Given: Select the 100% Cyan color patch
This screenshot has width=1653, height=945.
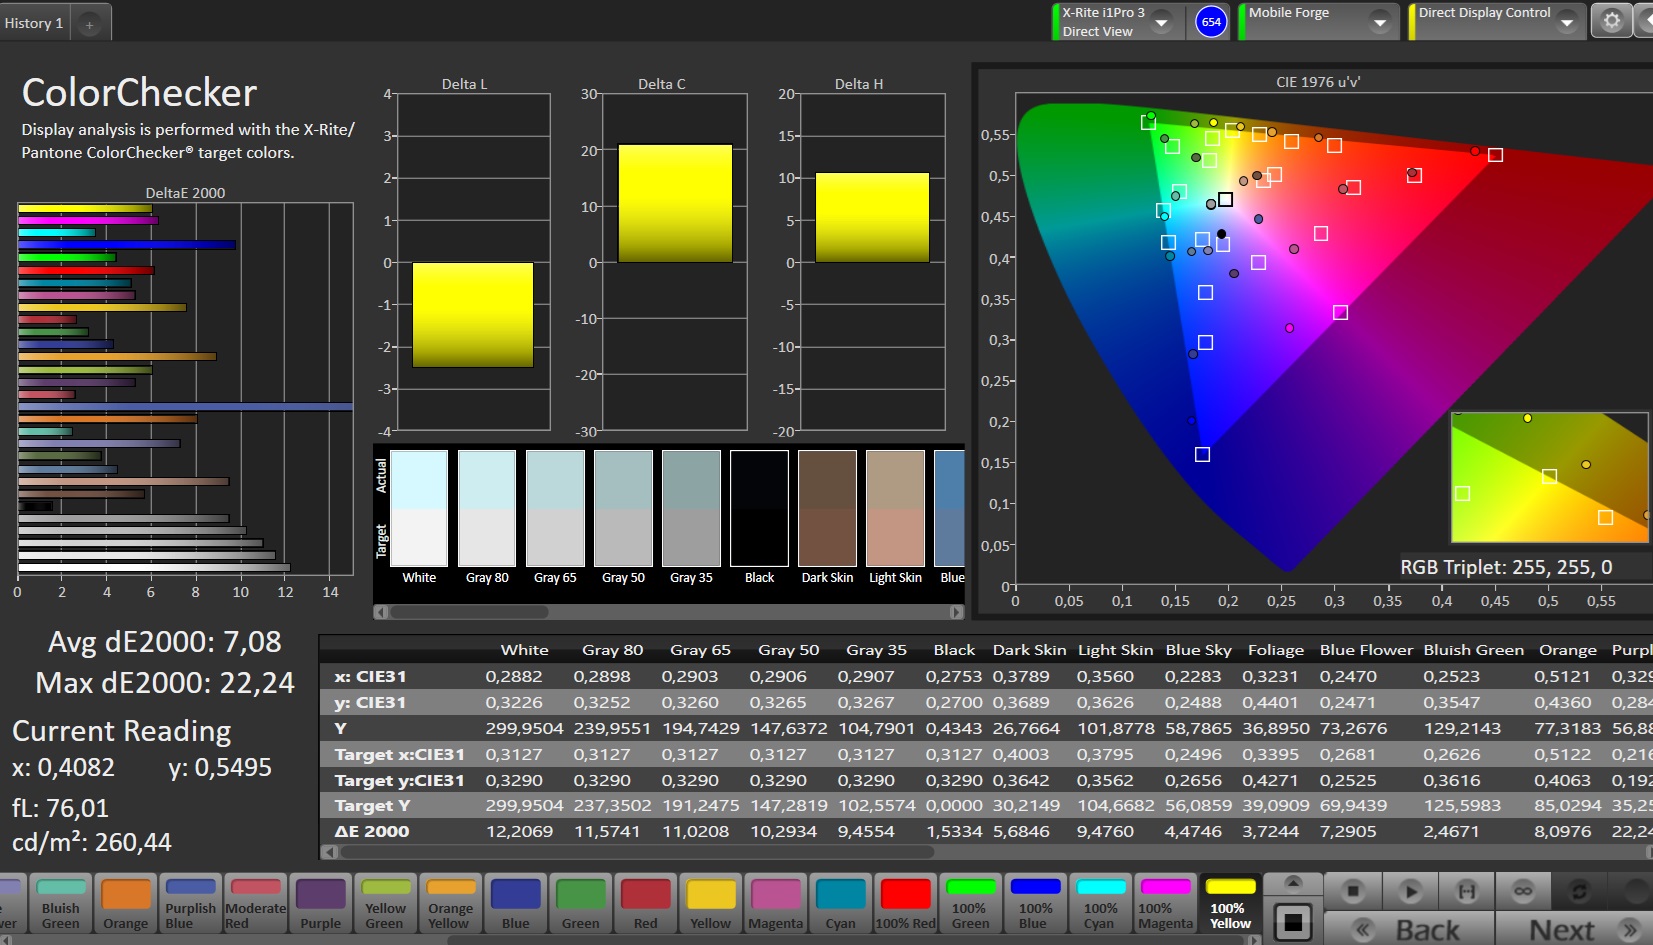Looking at the screenshot, I should 1100,904.
